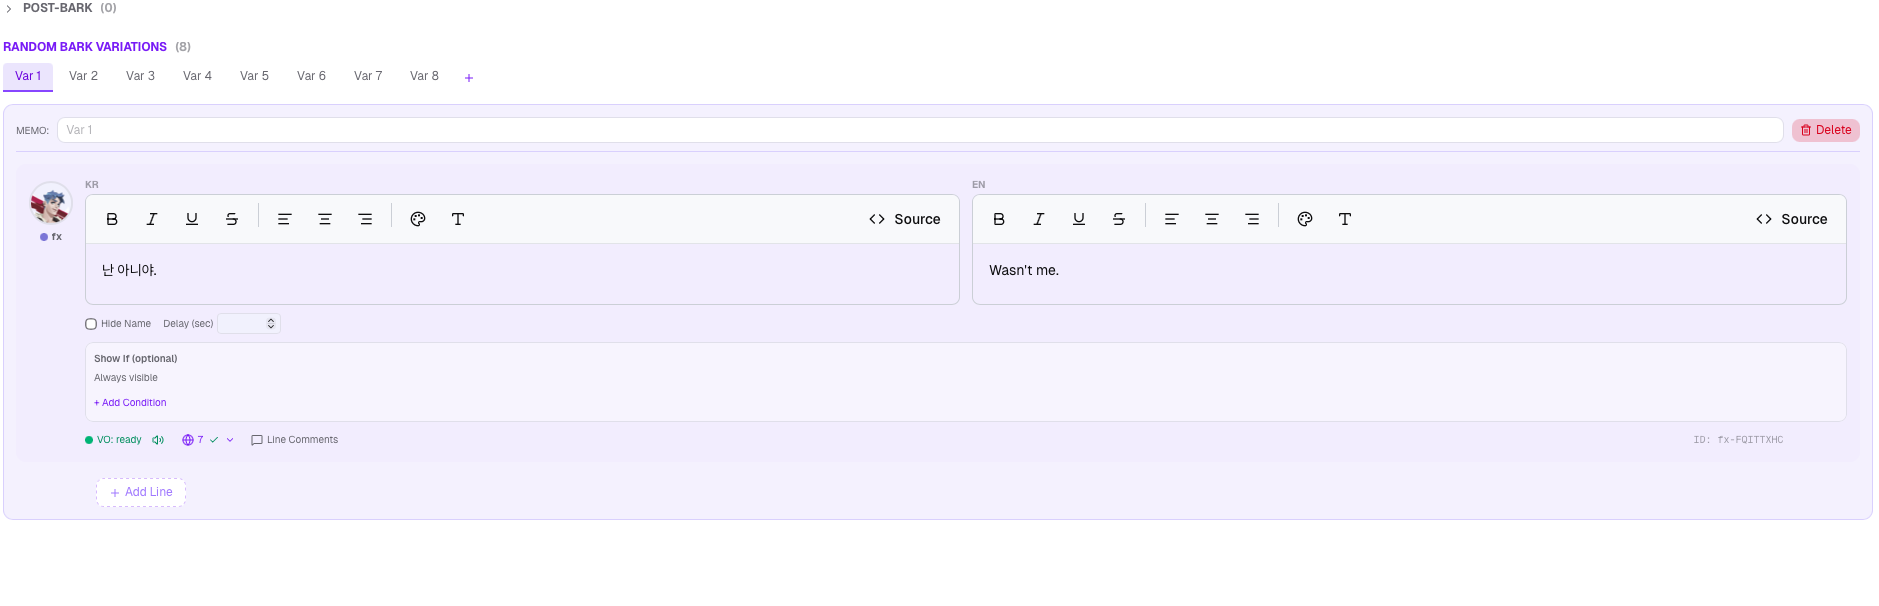
Task: Select the Var 8 tab
Action: click(424, 76)
